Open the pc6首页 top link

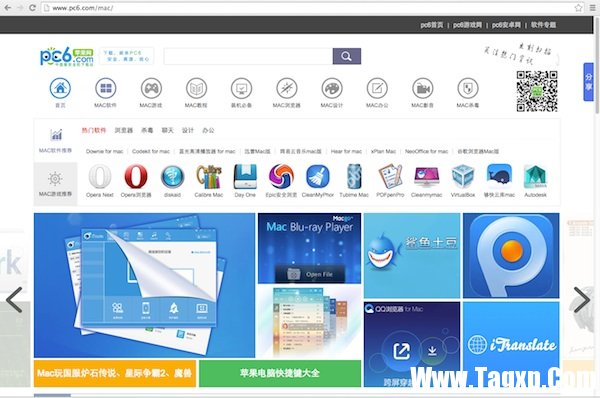[x=432, y=25]
